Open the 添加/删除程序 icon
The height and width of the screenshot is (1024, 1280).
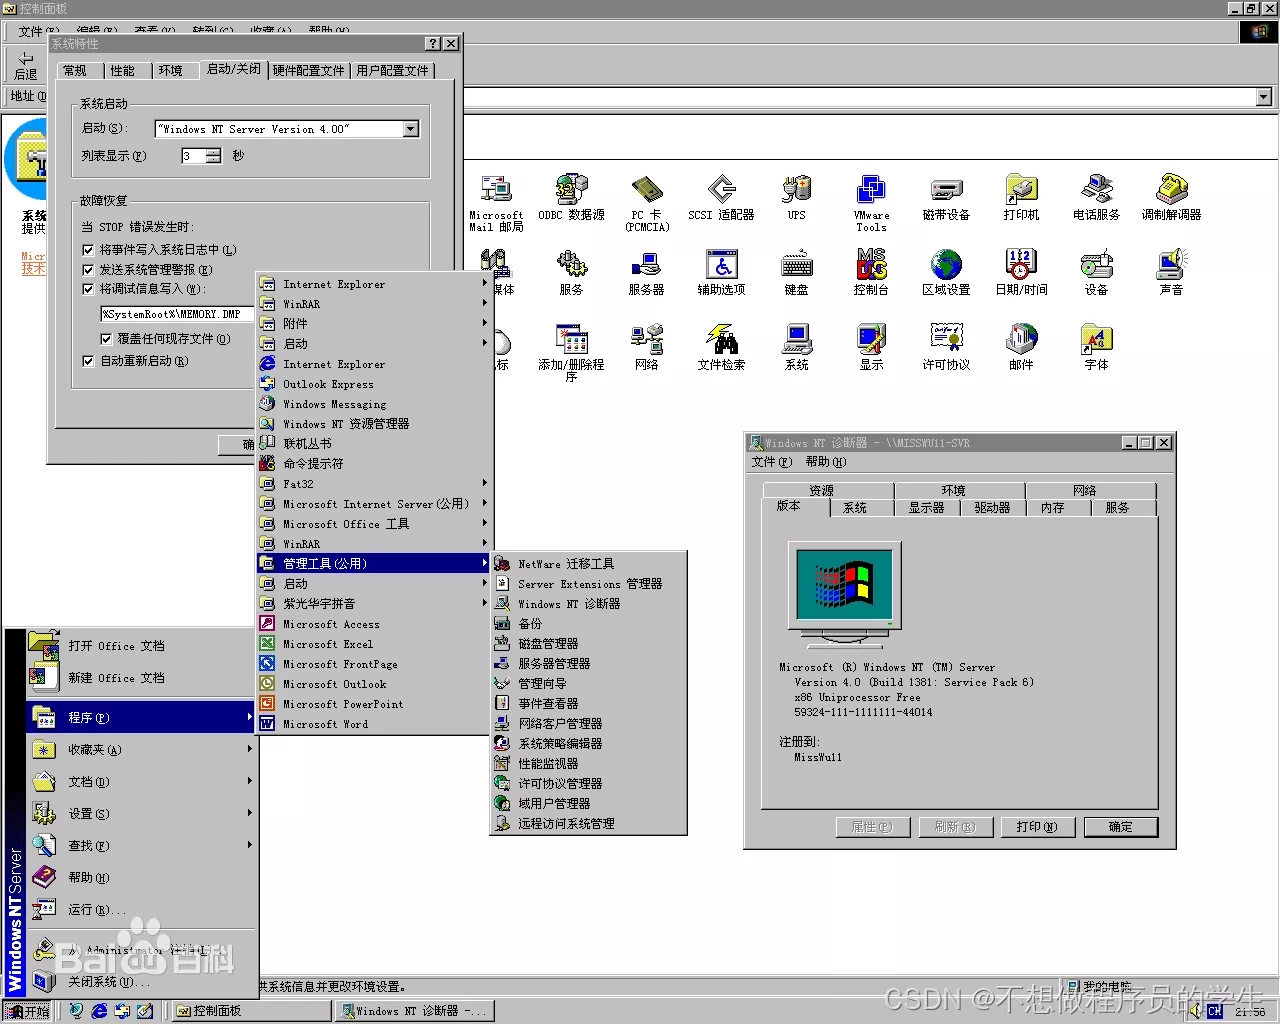[x=571, y=352]
